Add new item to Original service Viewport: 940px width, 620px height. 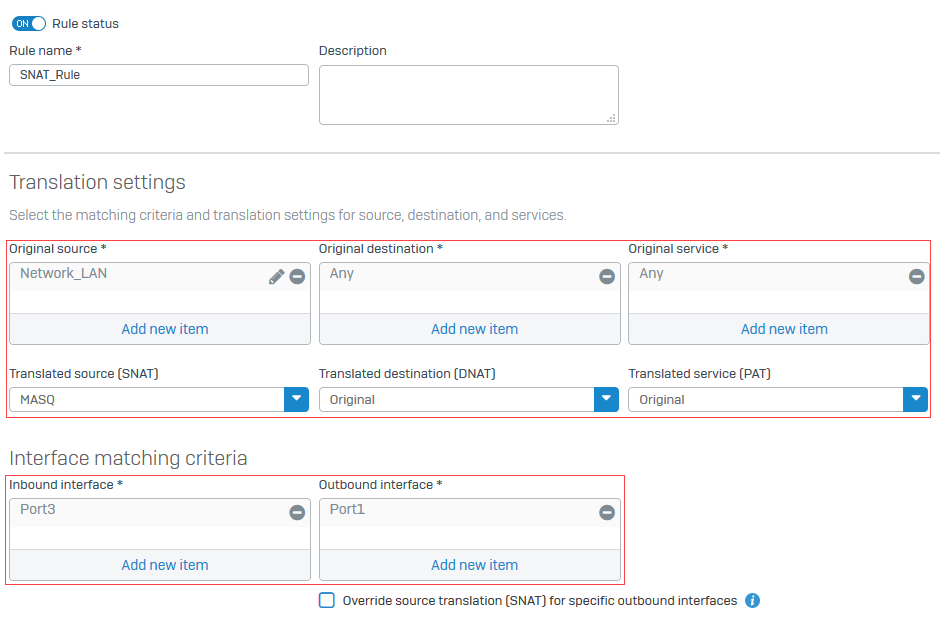pyautogui.click(x=784, y=328)
